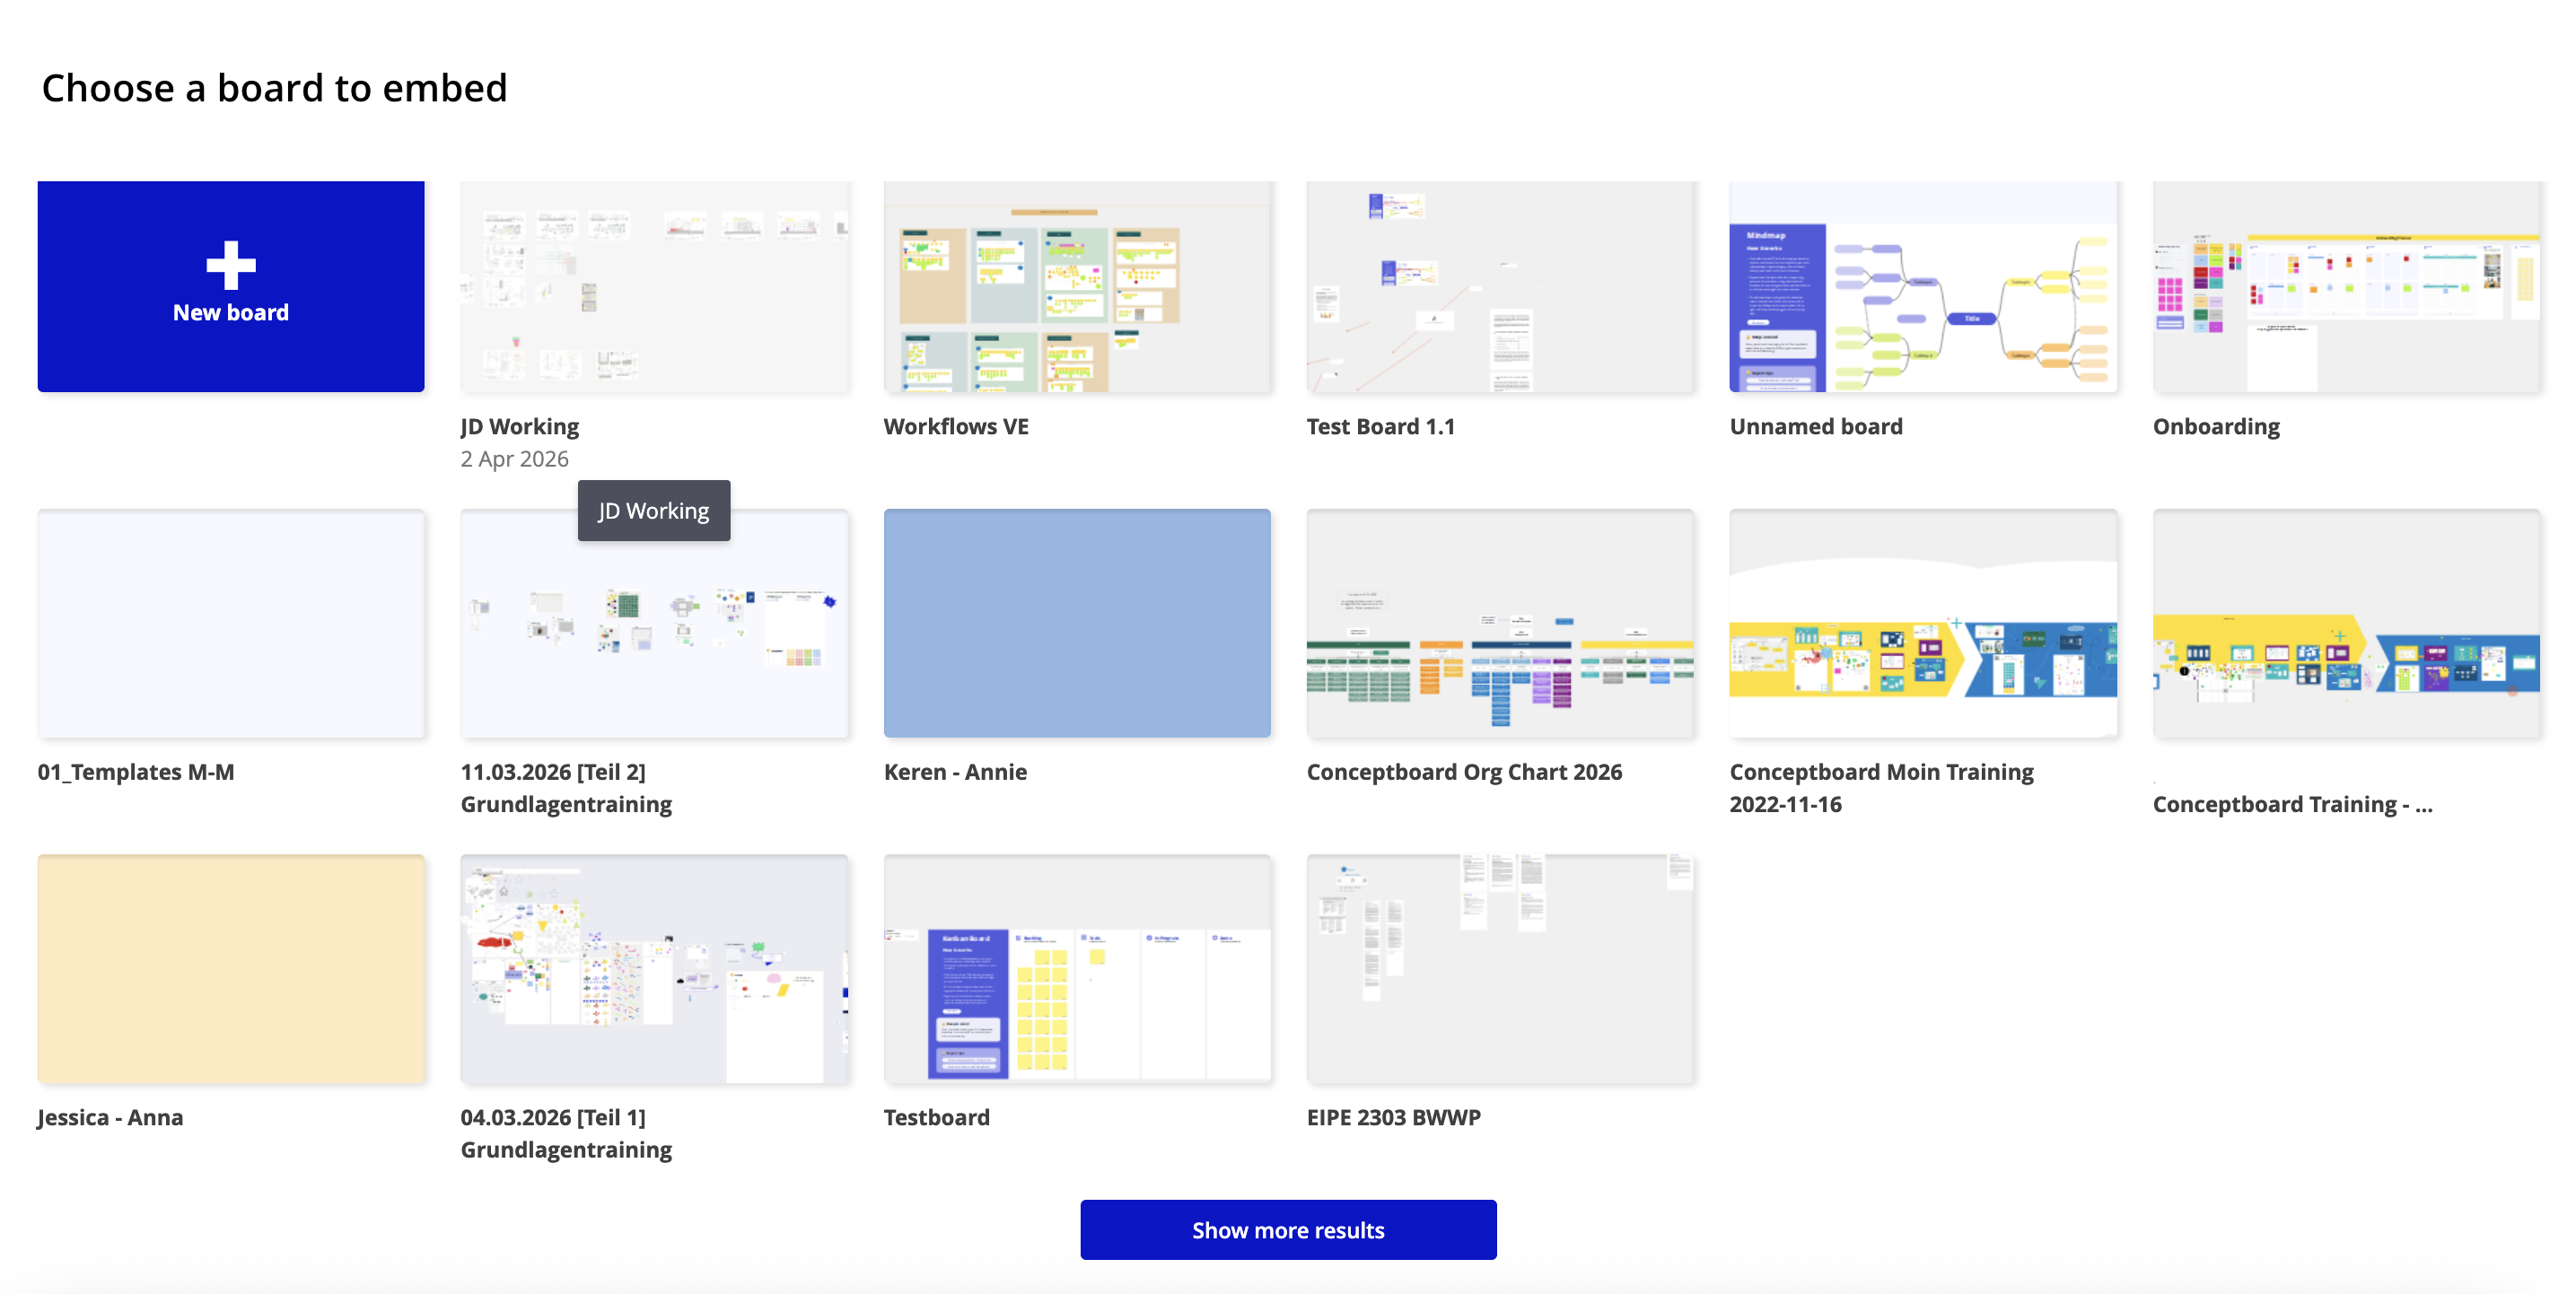The height and width of the screenshot is (1294, 2576).
Task: Select the JD Working board
Action: click(x=655, y=287)
